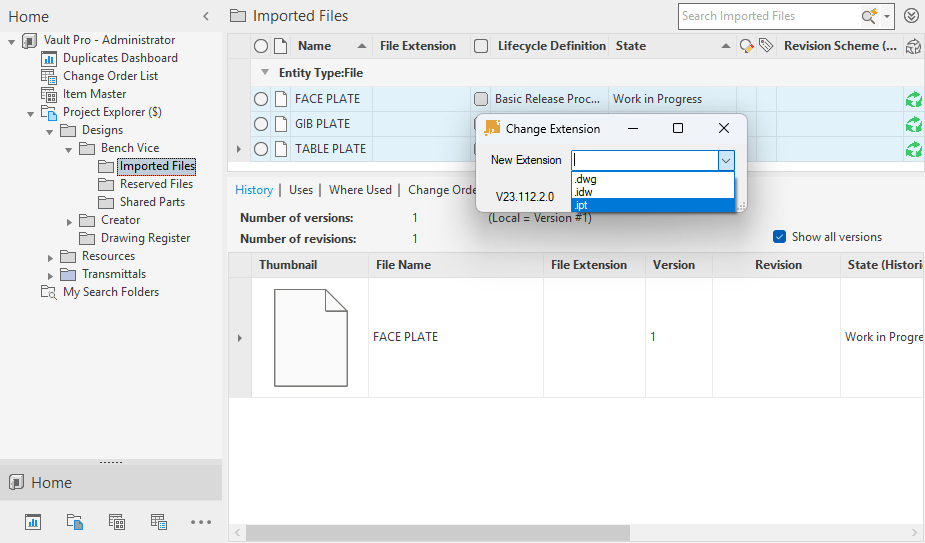This screenshot has height=543, width=925.
Task: Toggle Show all versions checkbox
Action: tap(779, 237)
